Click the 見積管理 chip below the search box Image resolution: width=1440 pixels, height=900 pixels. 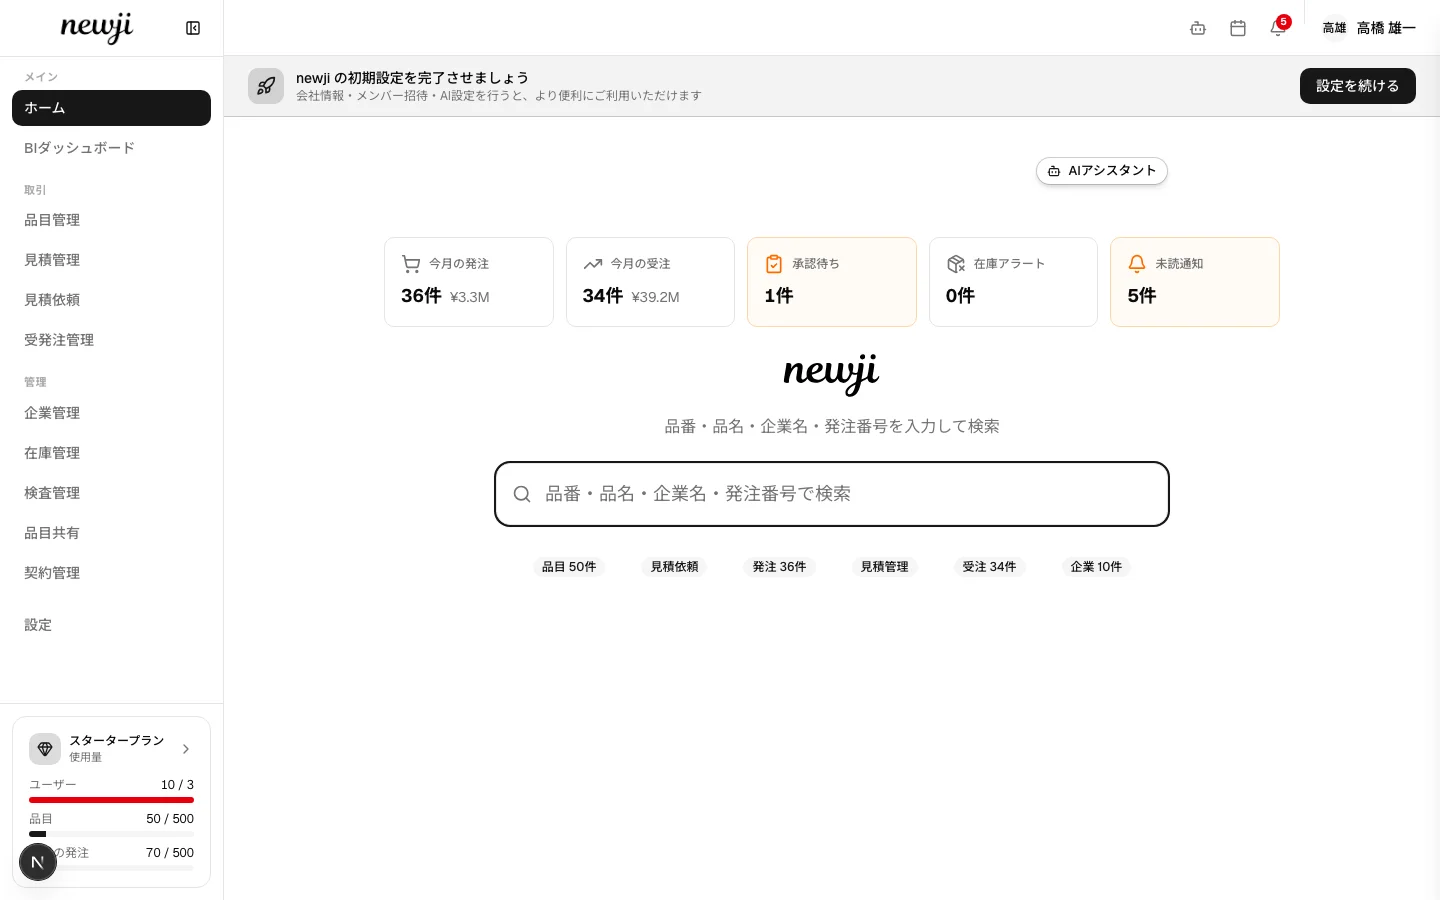[885, 567]
